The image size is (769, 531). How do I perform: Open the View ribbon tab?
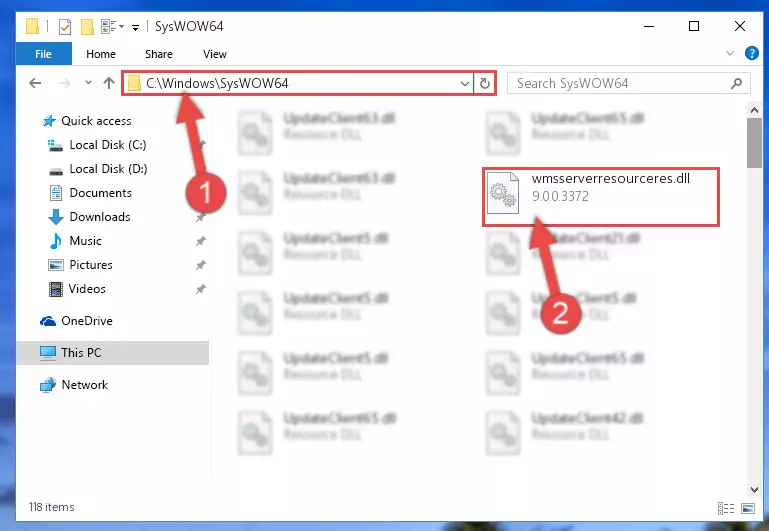coord(215,54)
